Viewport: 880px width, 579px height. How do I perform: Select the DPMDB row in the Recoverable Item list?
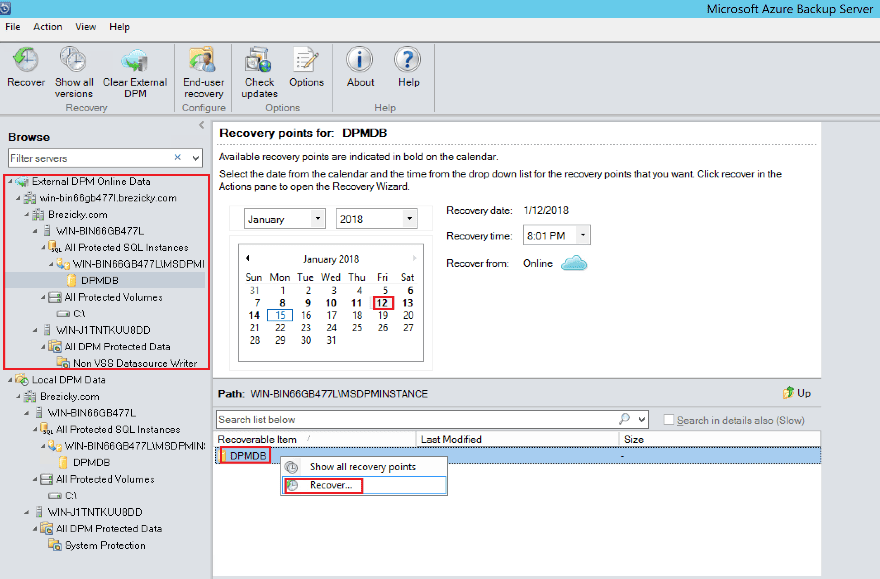(x=518, y=455)
